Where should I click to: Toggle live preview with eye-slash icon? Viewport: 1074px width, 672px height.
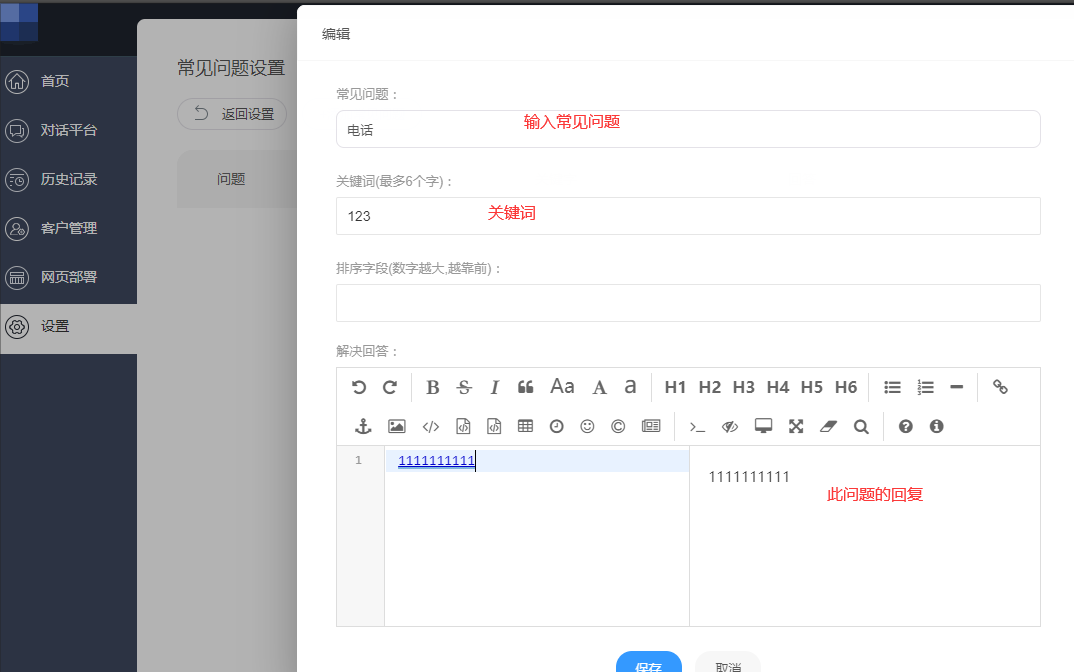coord(730,426)
